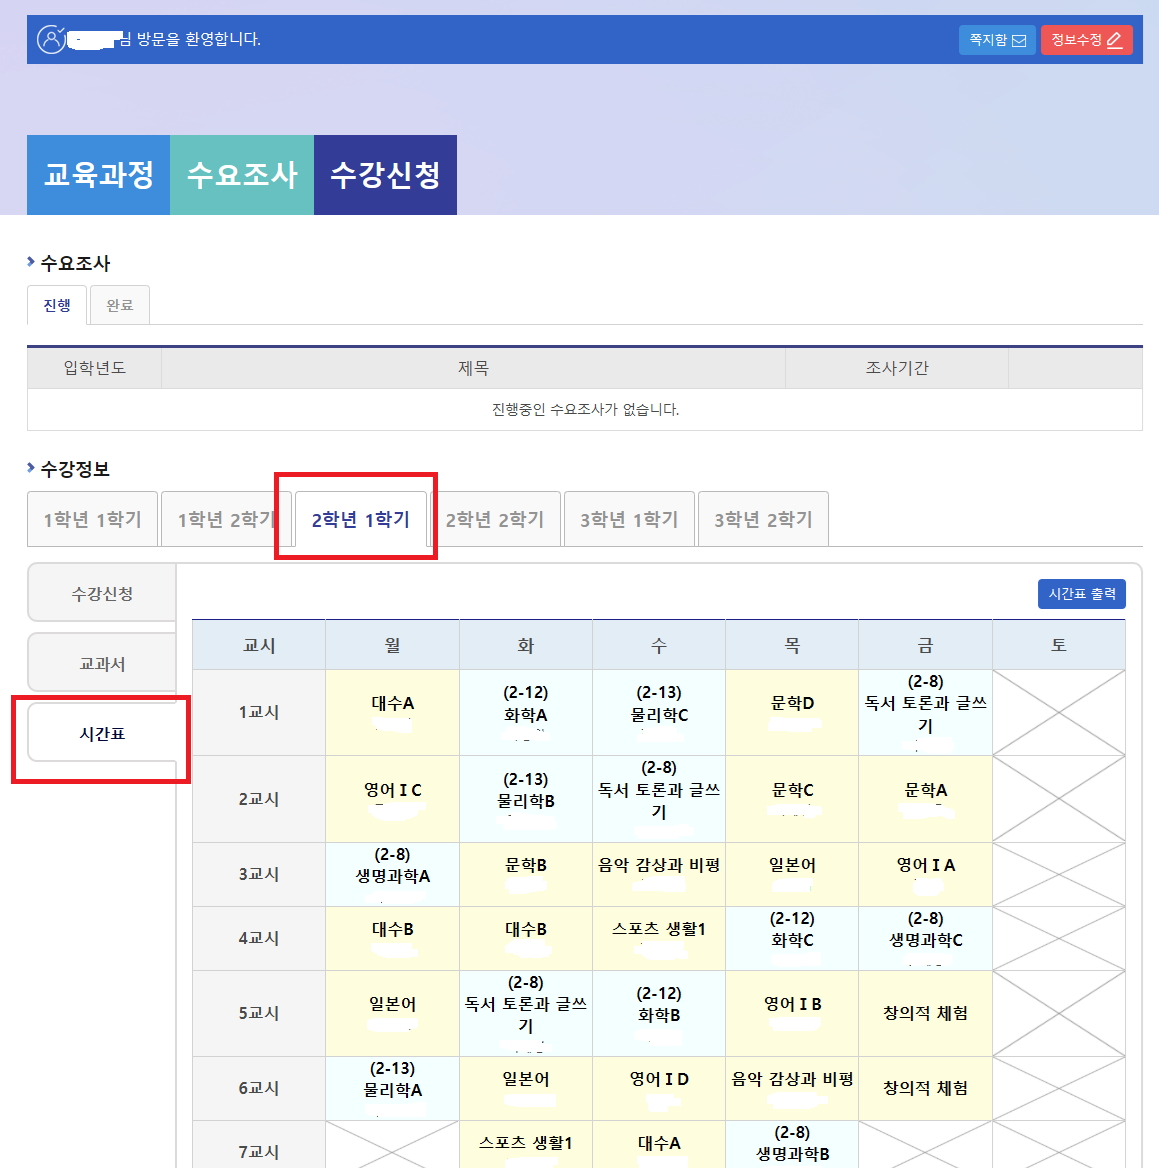Viewport: 1159px width, 1168px height.
Task: Open the 교육과정 main menu
Action: click(x=98, y=175)
